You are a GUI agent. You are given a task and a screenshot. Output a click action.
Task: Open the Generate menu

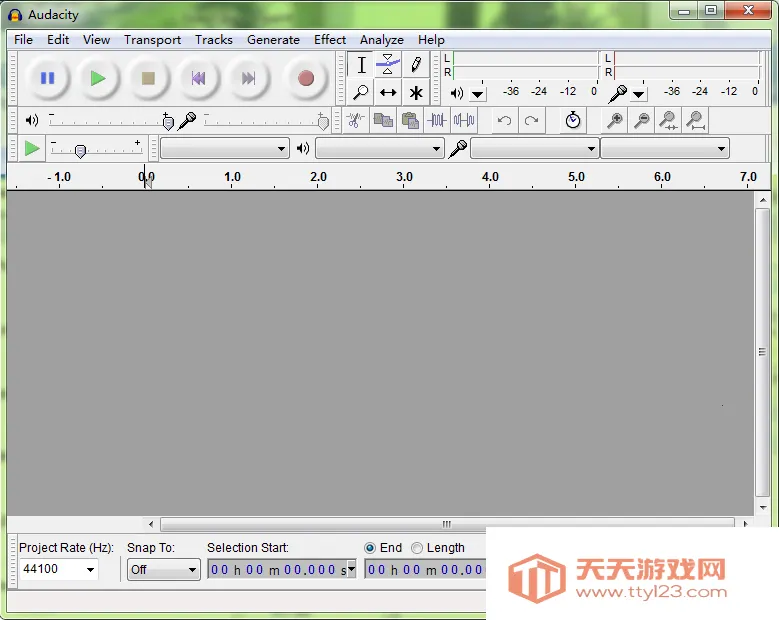(273, 40)
